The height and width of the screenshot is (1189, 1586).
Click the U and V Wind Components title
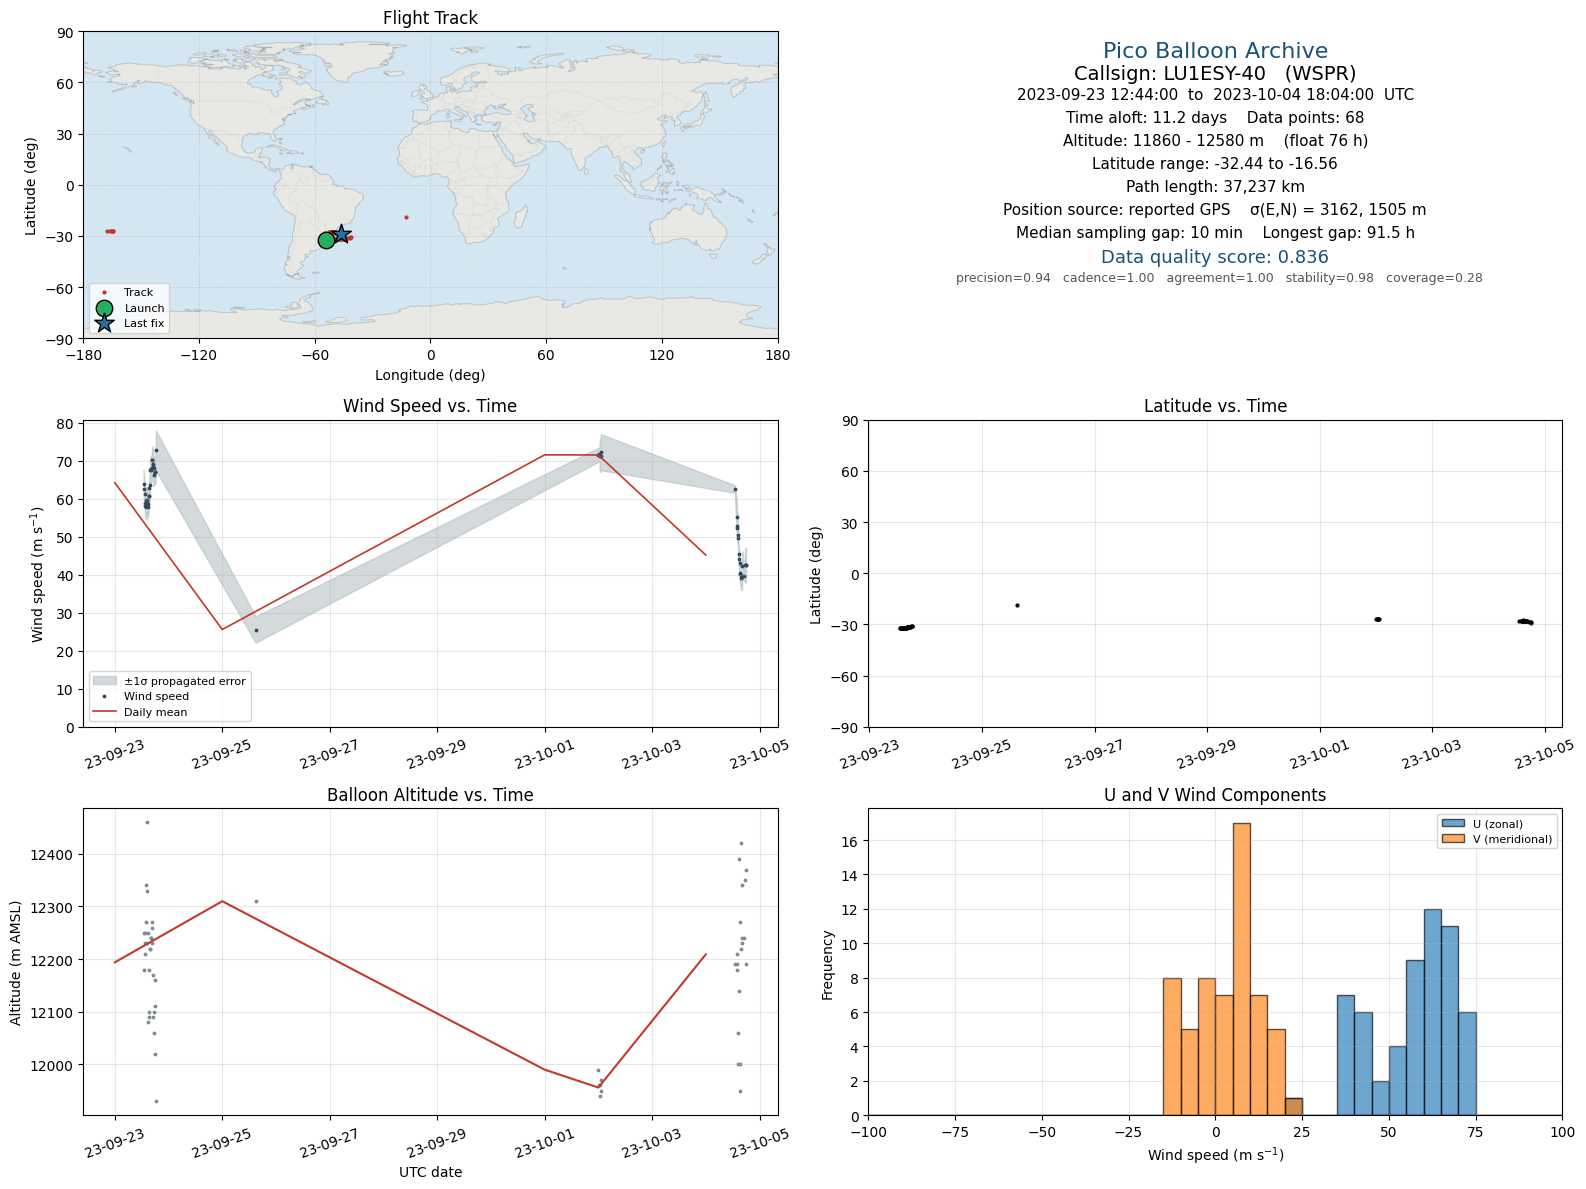(x=1215, y=795)
